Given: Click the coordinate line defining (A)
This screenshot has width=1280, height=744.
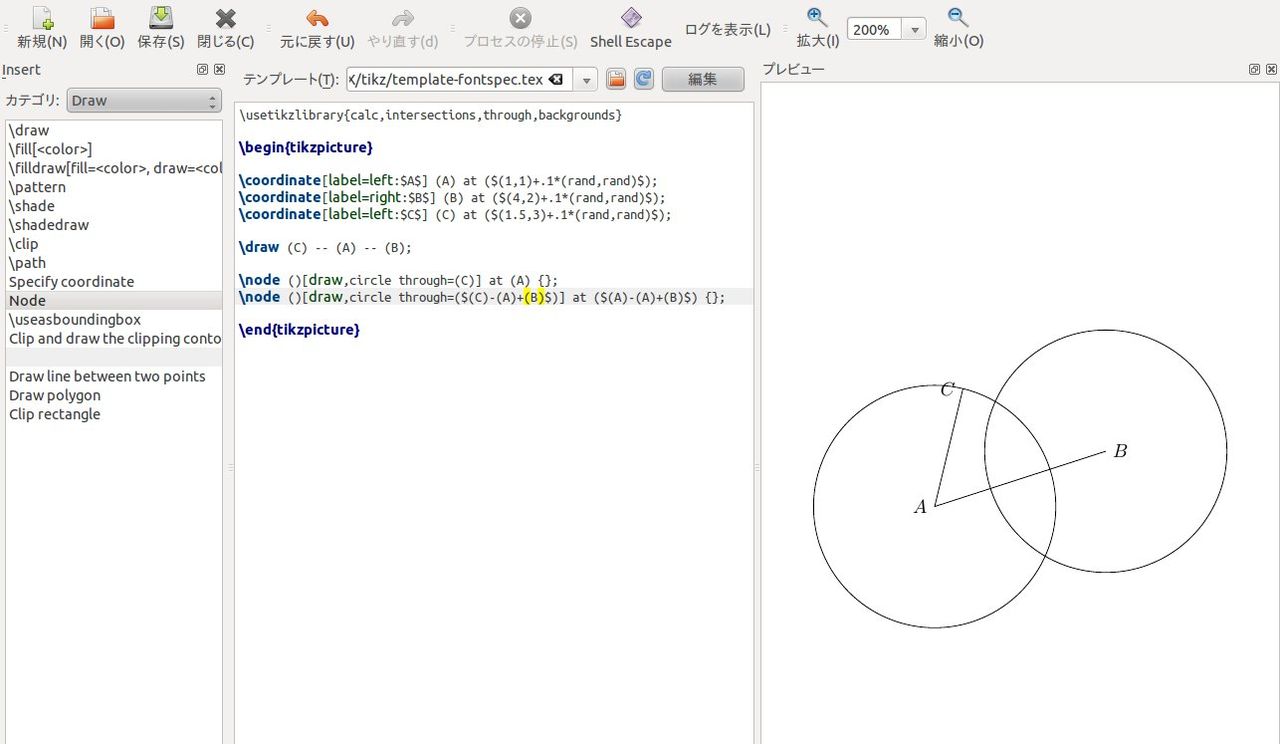Looking at the screenshot, I should click(x=448, y=181).
